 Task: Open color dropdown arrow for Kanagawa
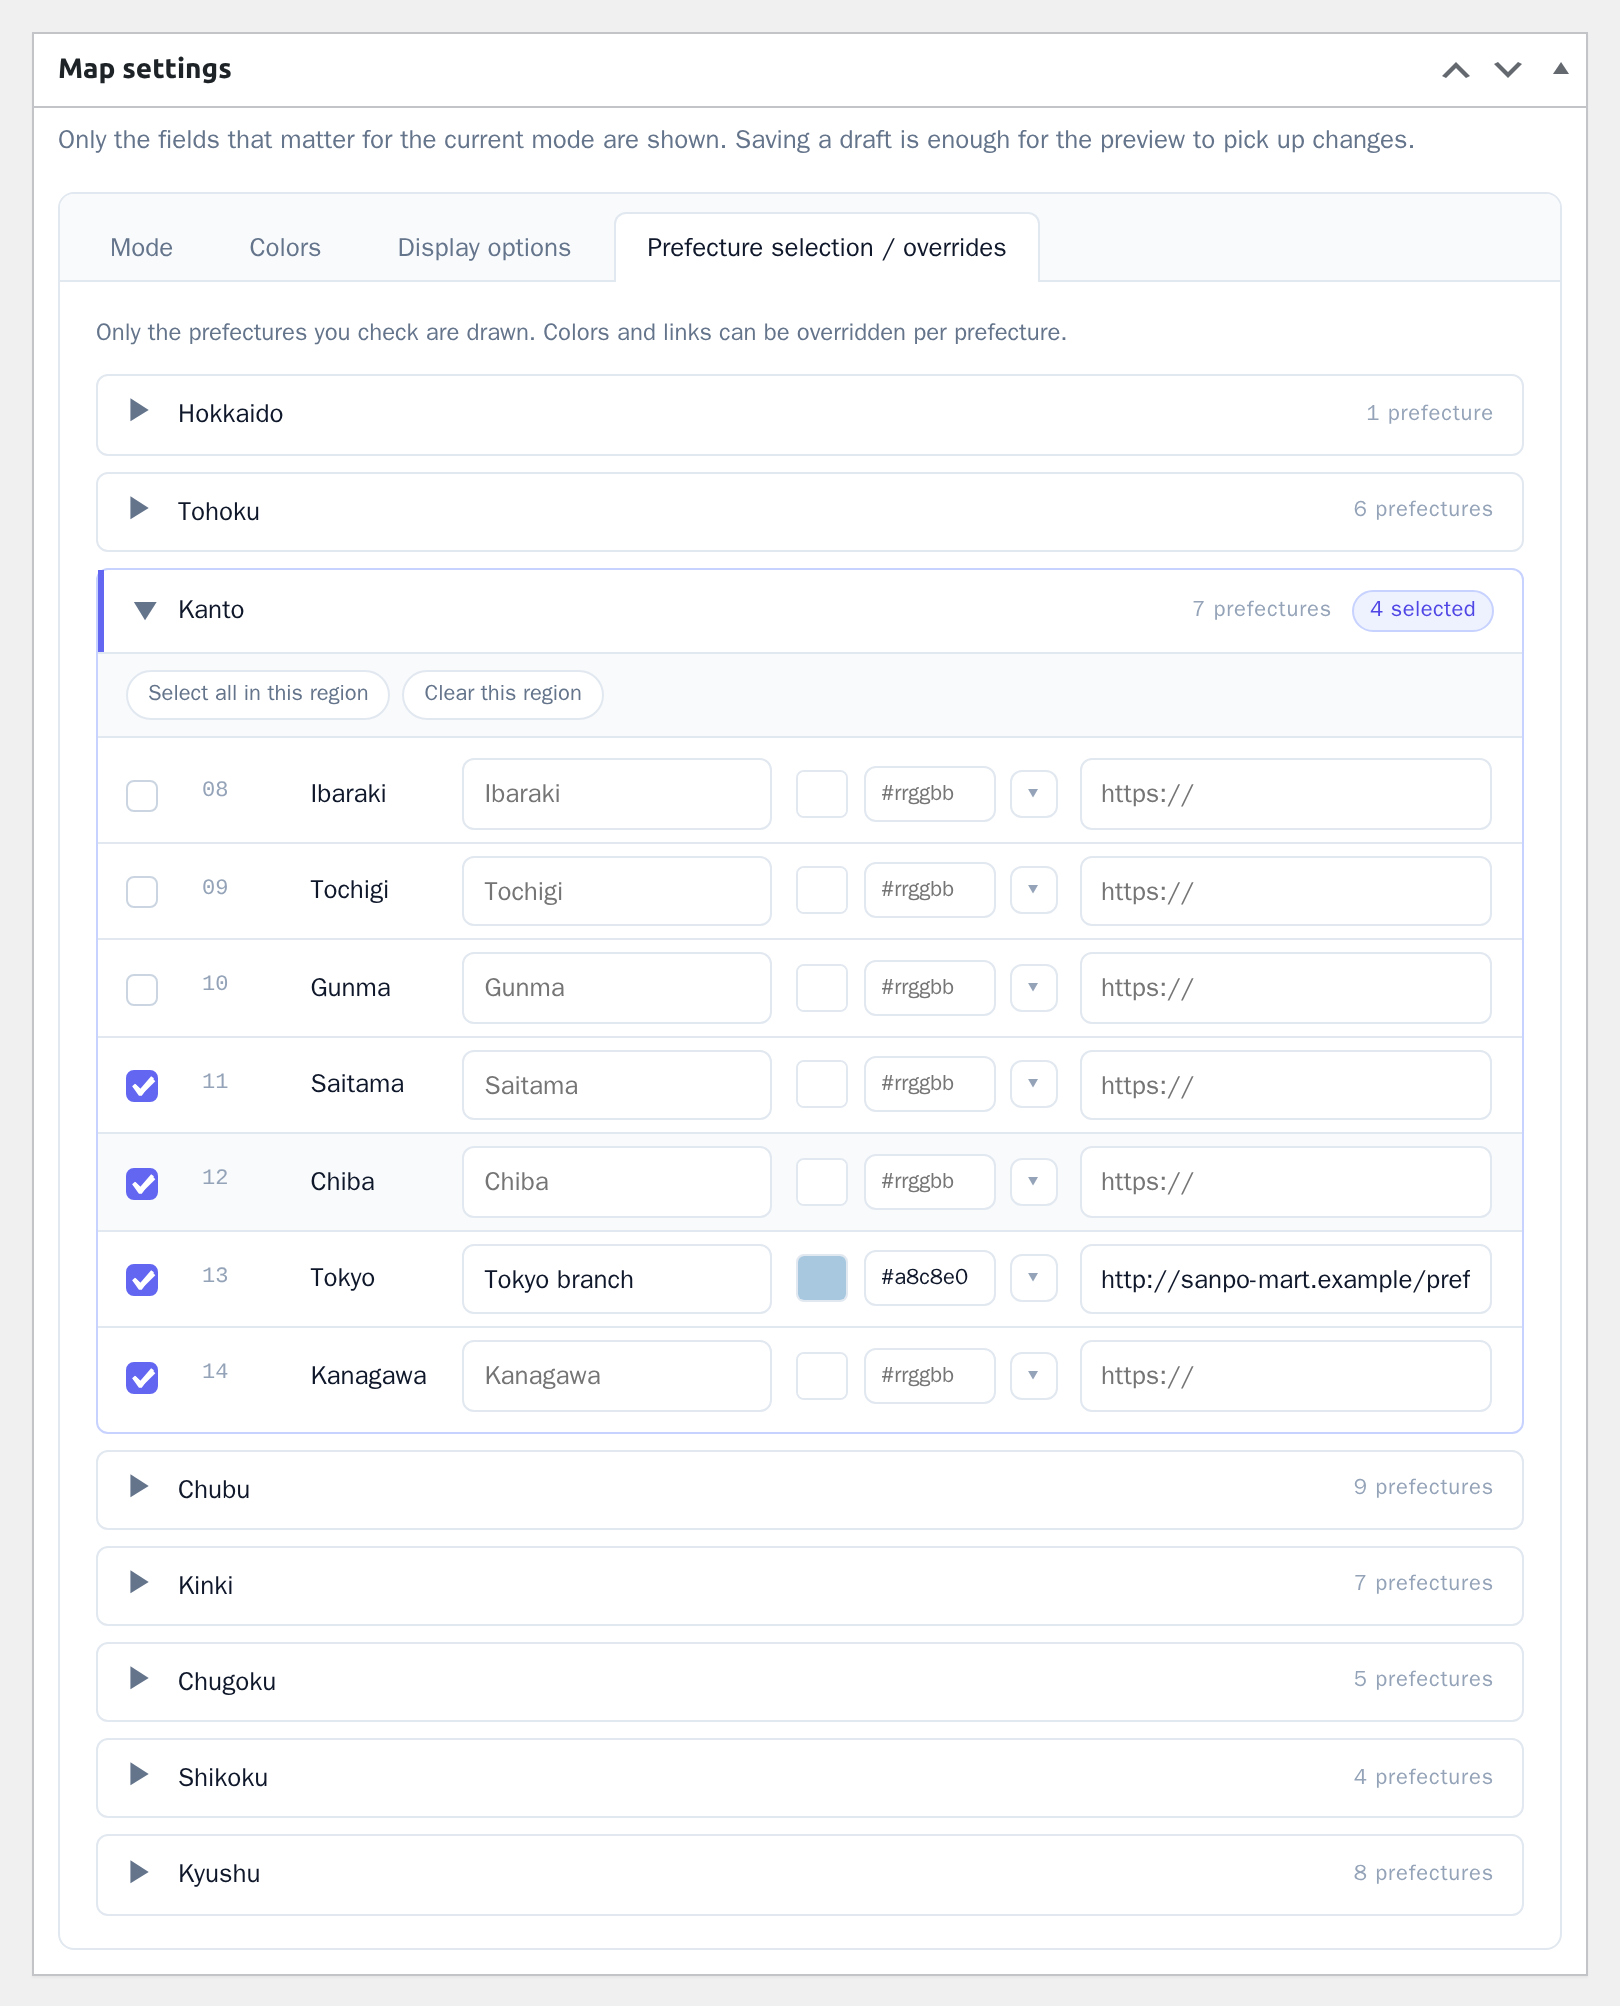(x=1034, y=1376)
